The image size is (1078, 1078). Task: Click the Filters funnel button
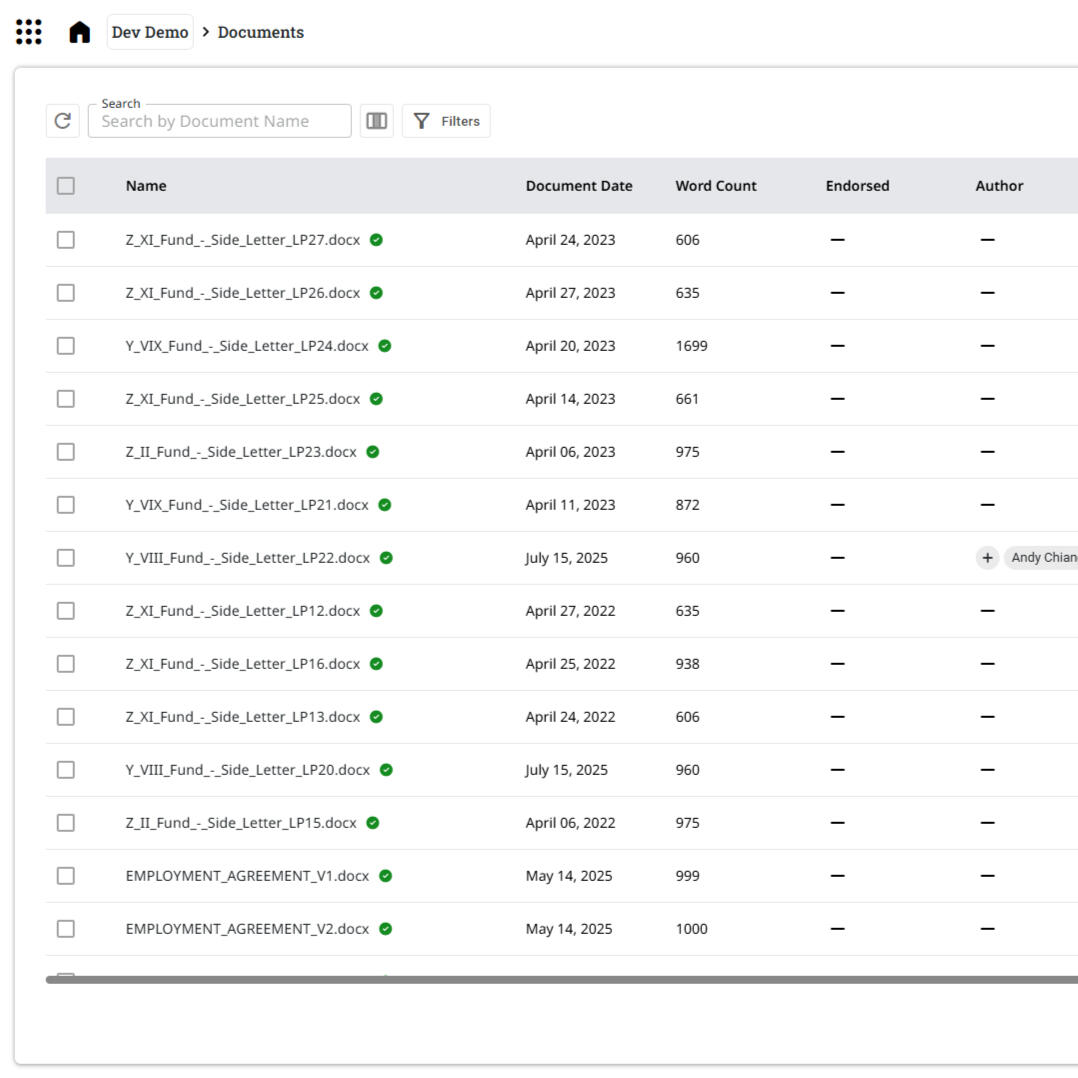pos(446,121)
